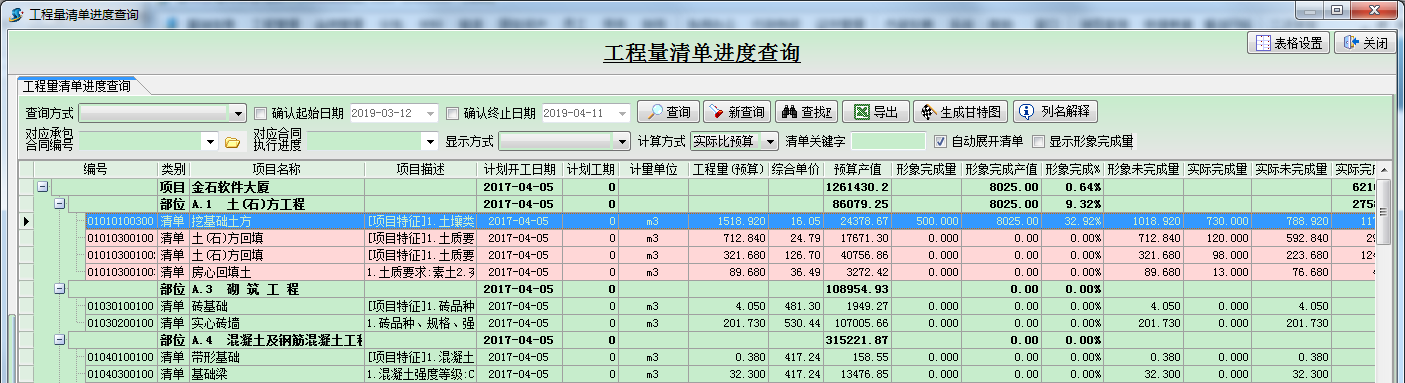Click the 项目名称 column header
Screen dimensions: 1405x383
click(276, 169)
